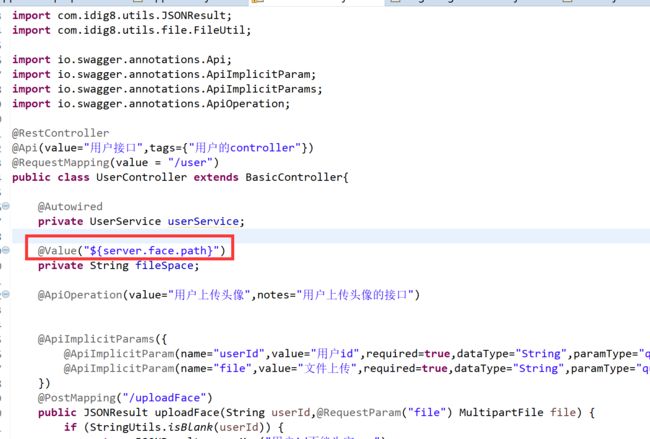The image size is (650, 439).
Task: Click the MultipartFile parameter type
Action: pyautogui.click(x=501, y=413)
